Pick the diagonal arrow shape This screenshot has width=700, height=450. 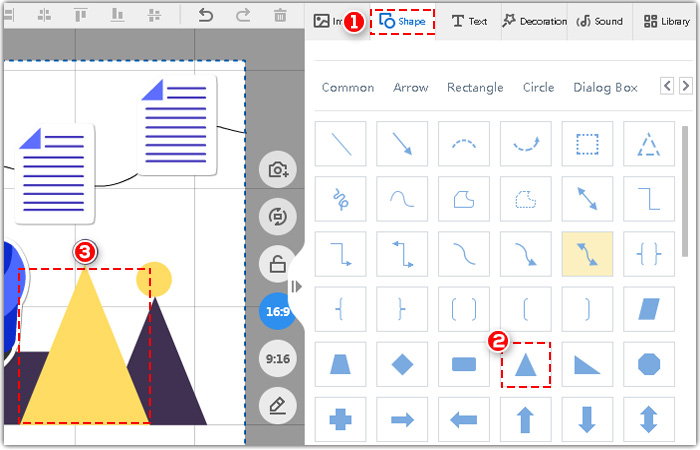[402, 144]
